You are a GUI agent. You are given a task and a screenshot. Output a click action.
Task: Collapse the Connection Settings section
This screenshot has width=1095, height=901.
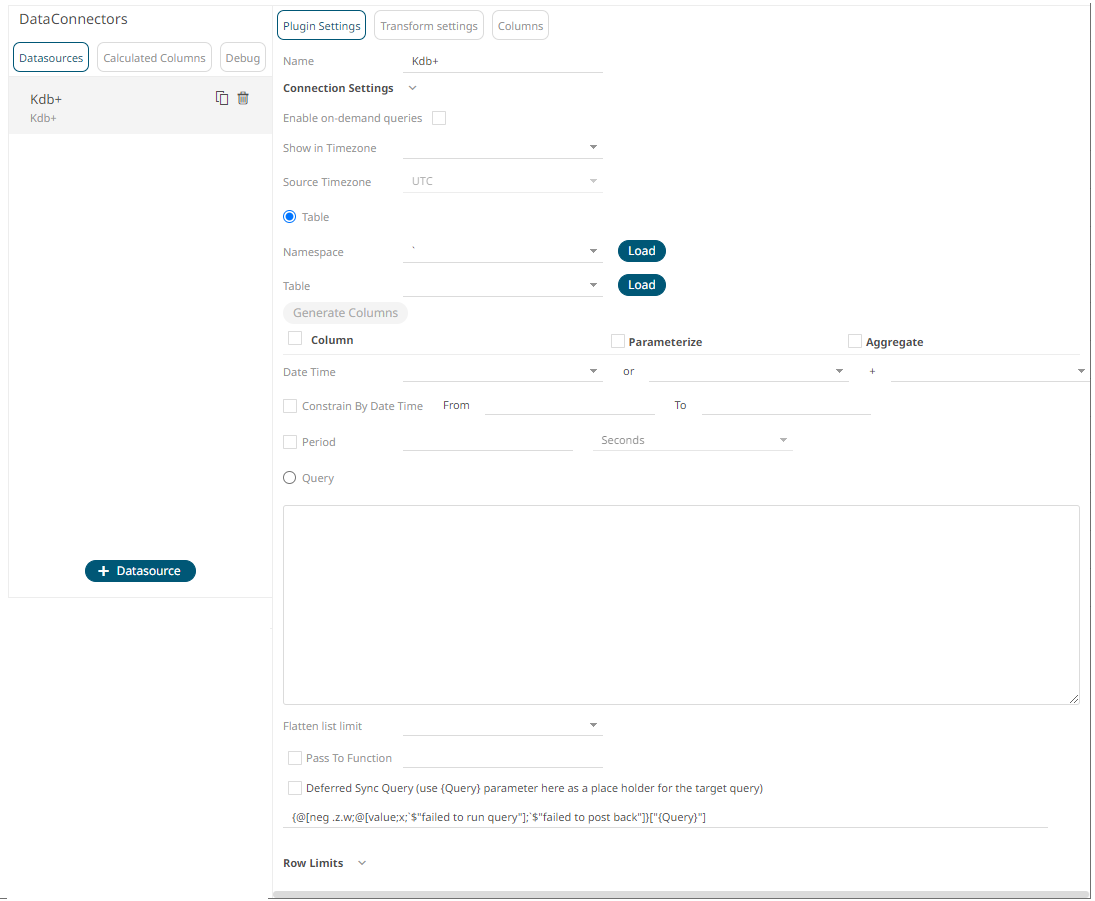[x=412, y=88]
